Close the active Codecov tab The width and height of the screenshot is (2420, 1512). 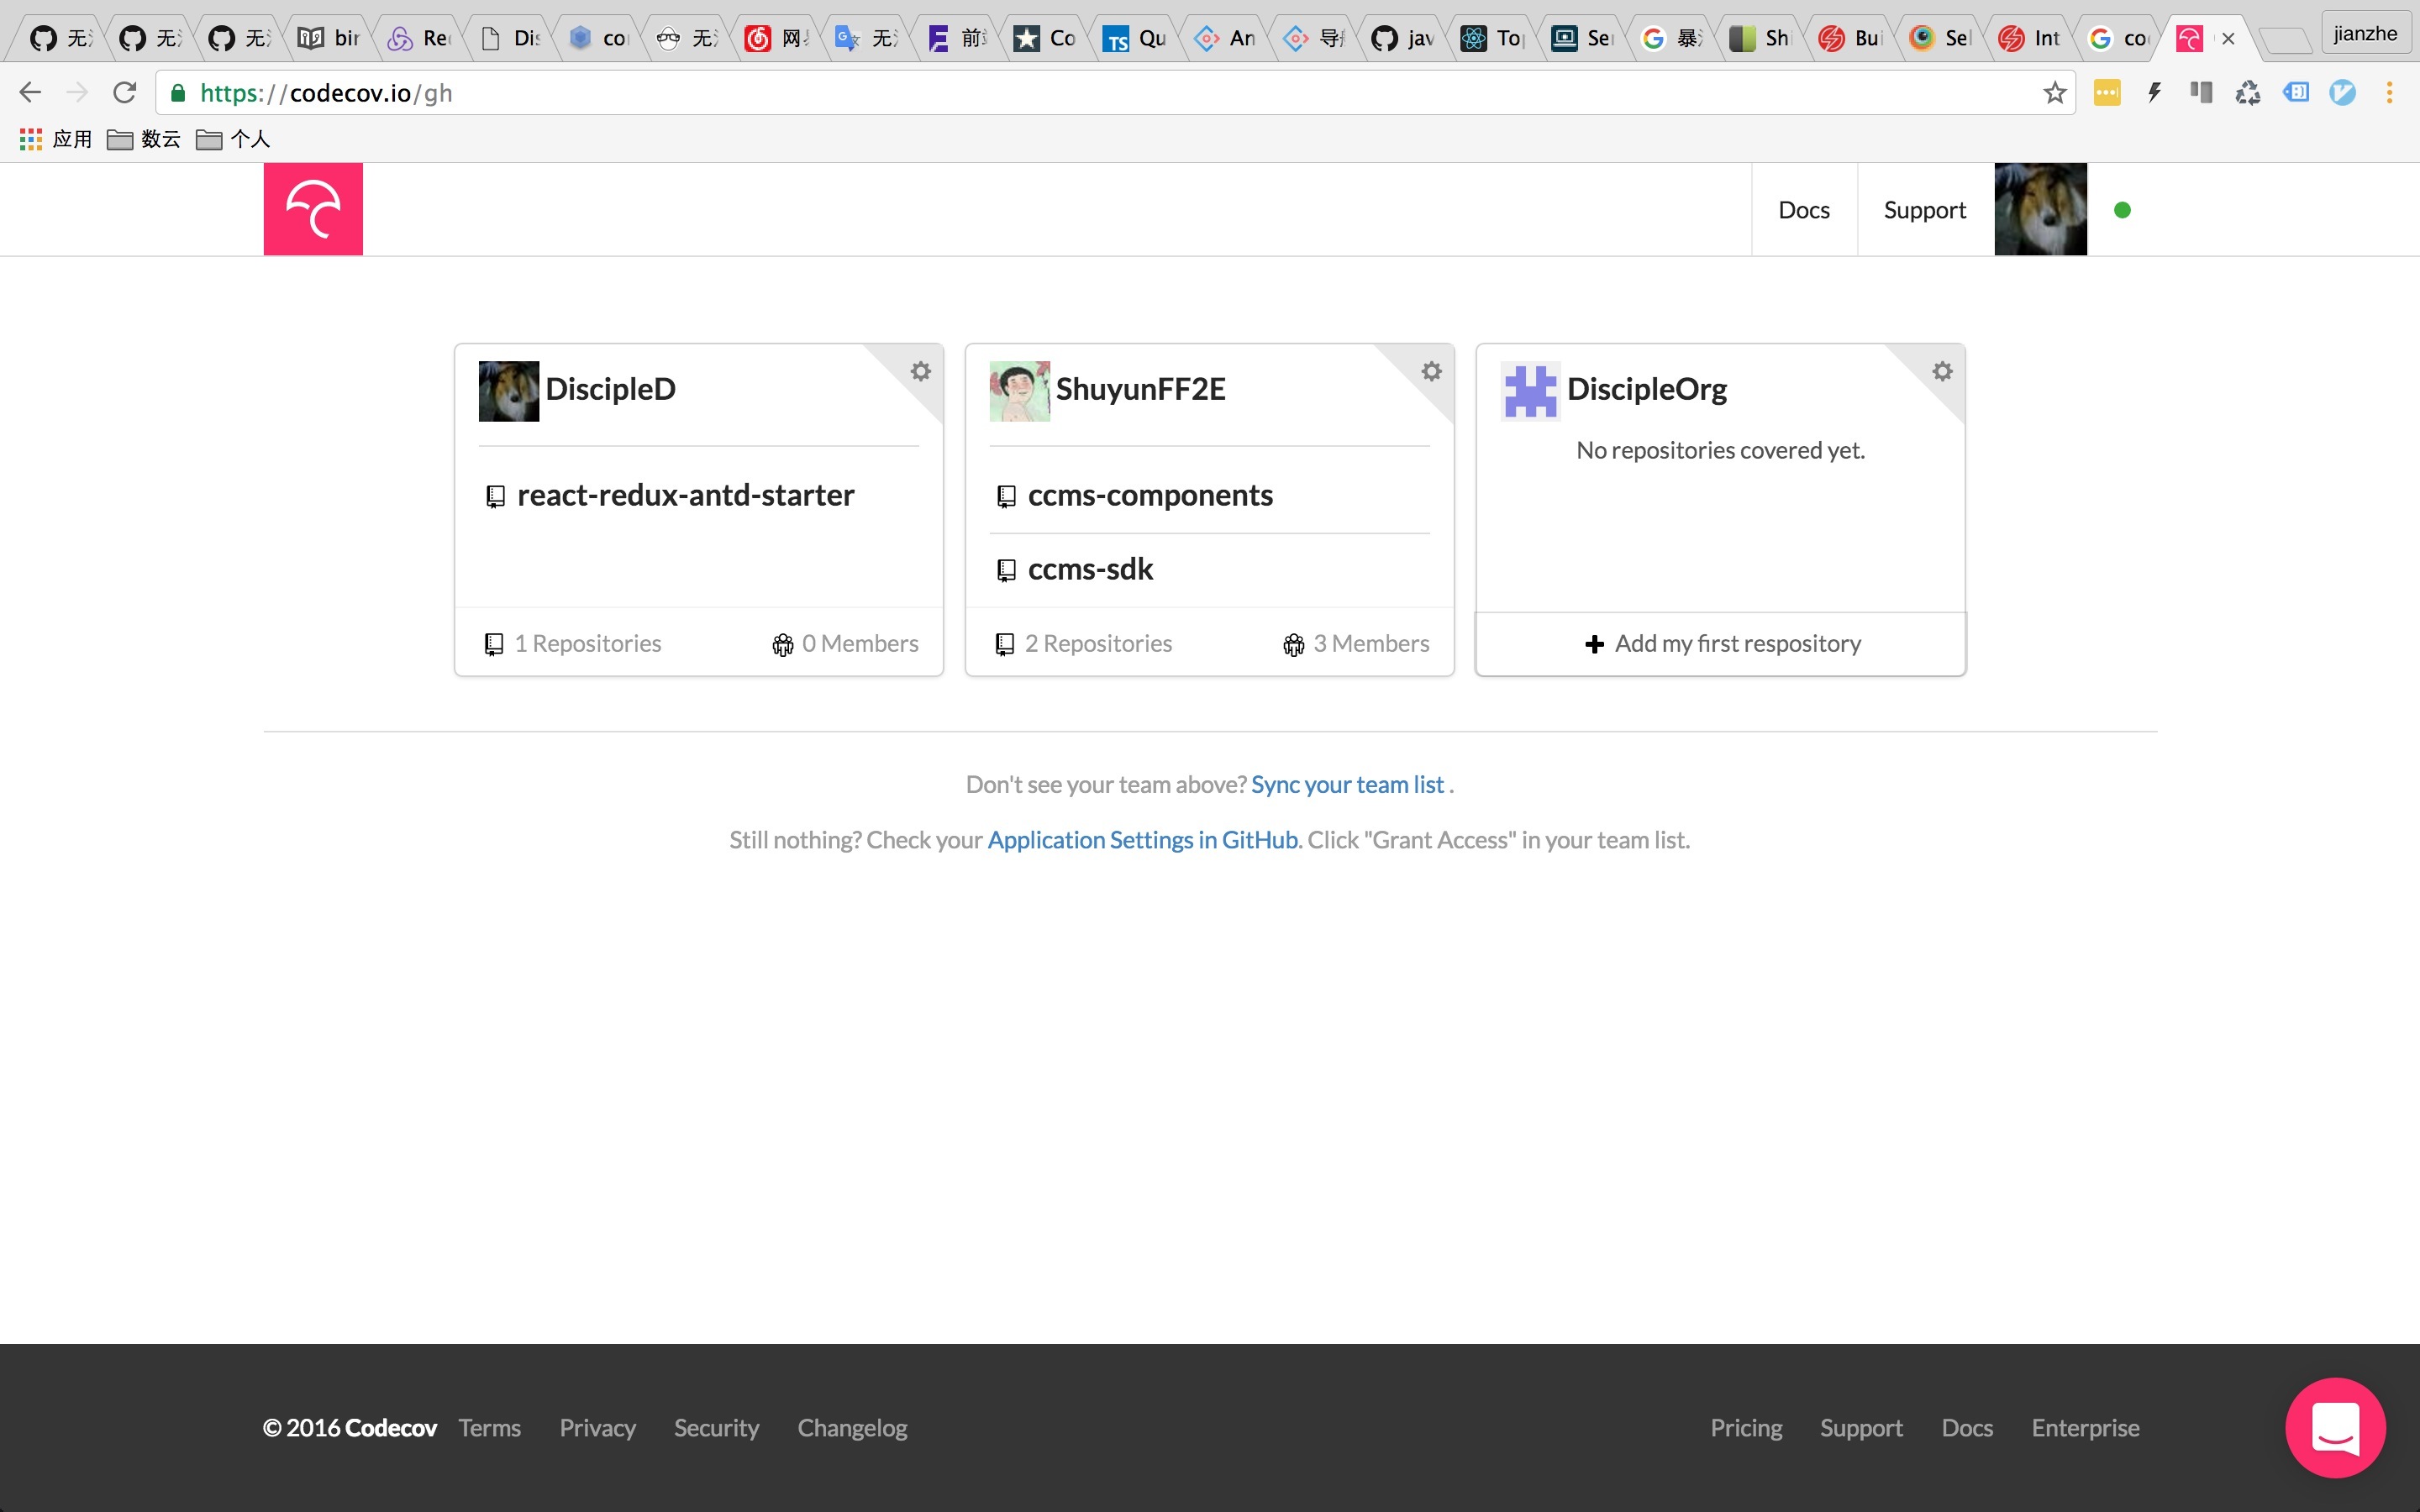[x=2228, y=39]
